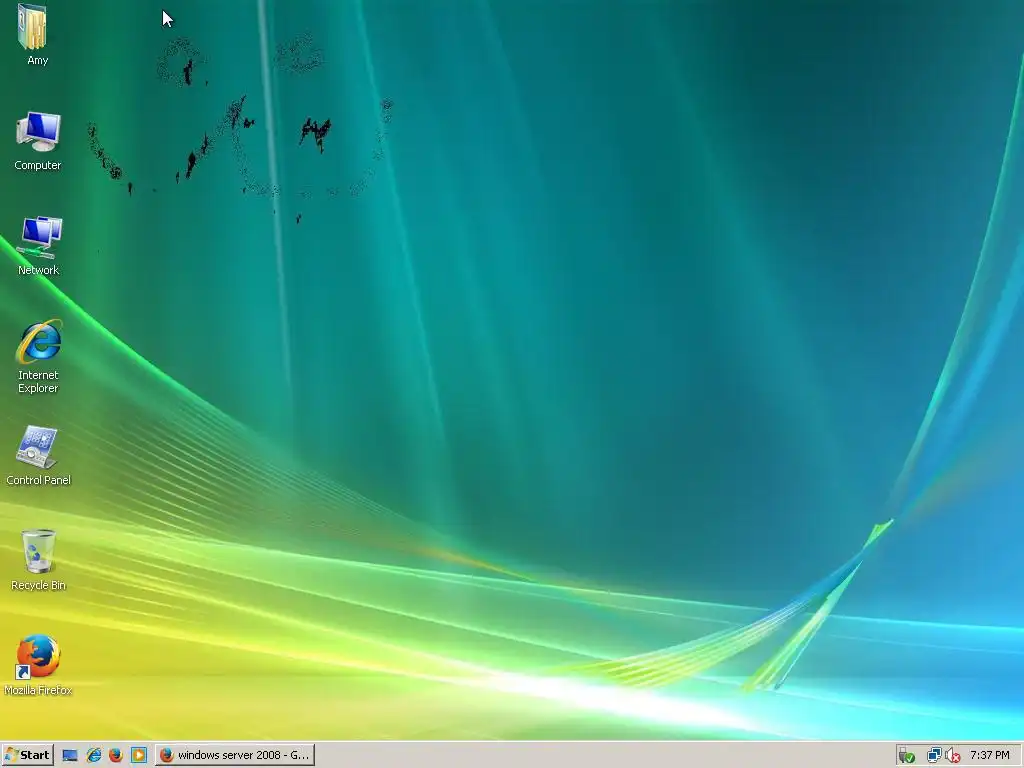Open the Start menu

click(x=27, y=755)
